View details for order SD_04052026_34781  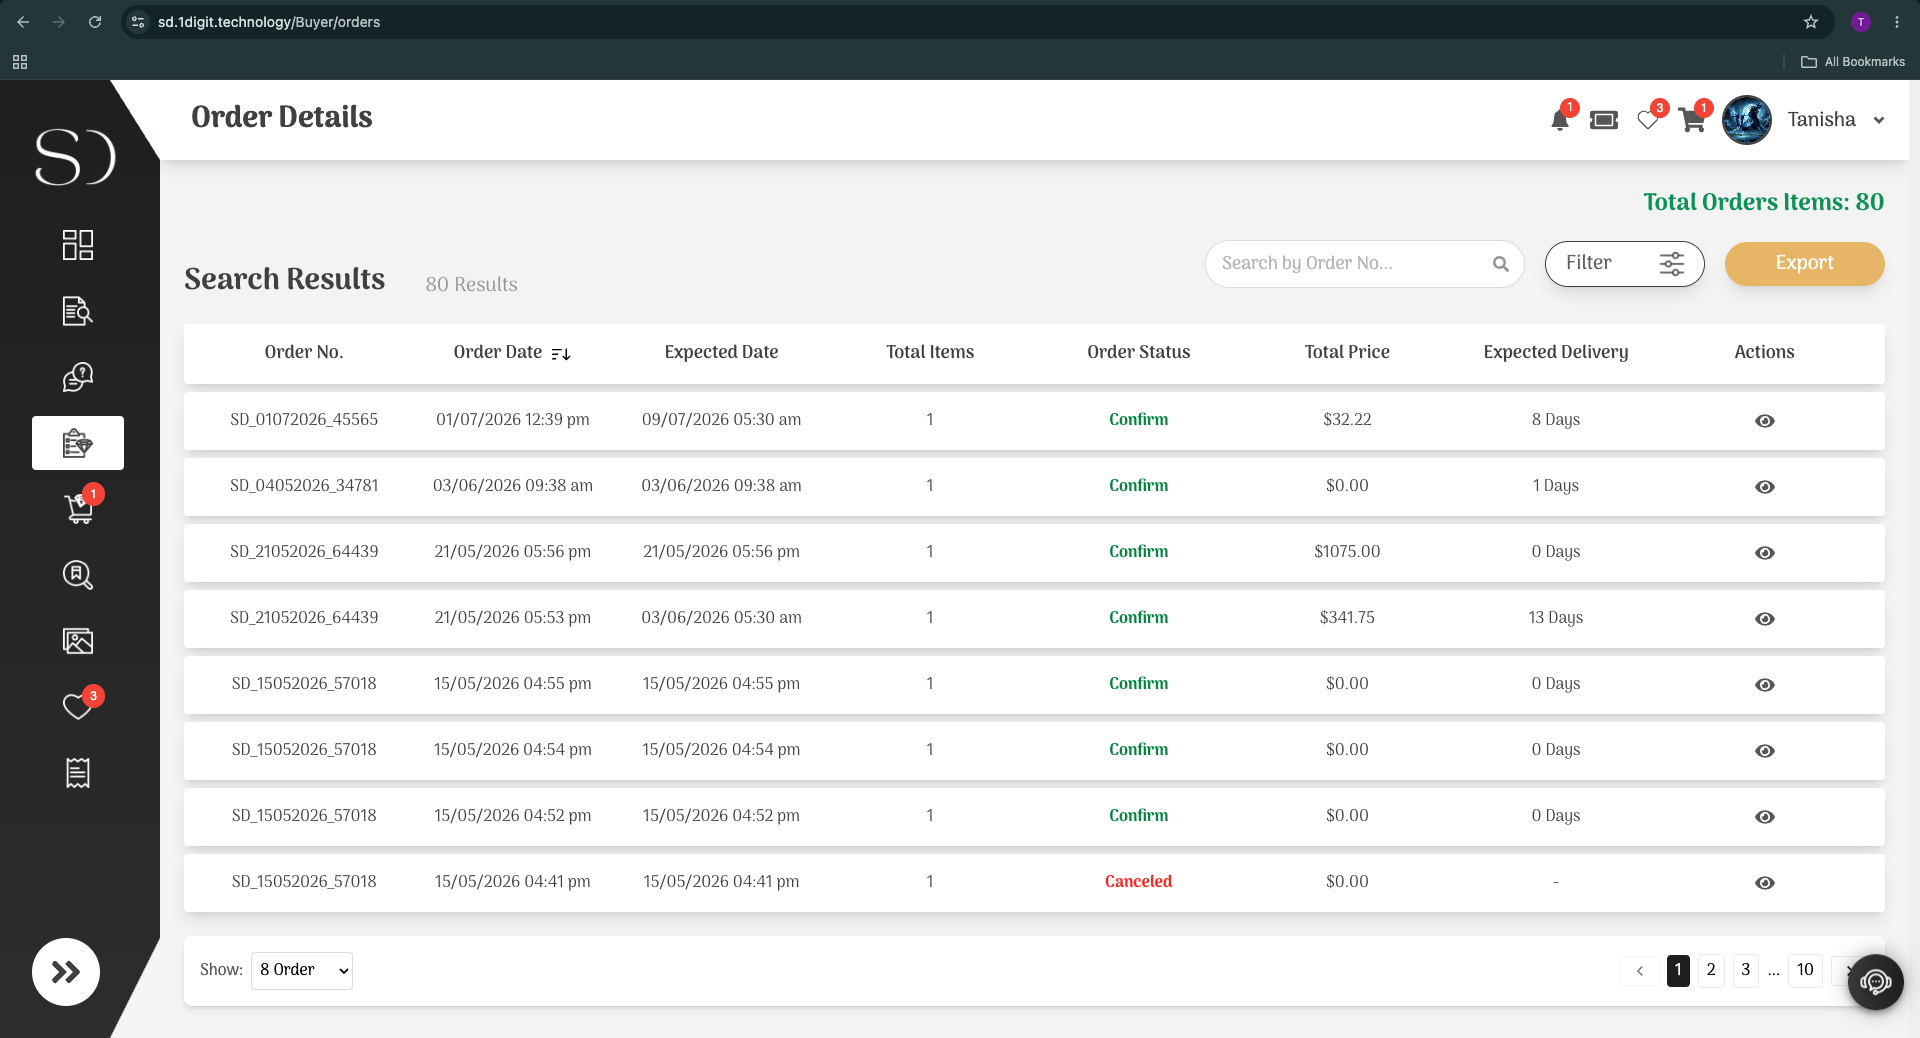[x=1765, y=487]
